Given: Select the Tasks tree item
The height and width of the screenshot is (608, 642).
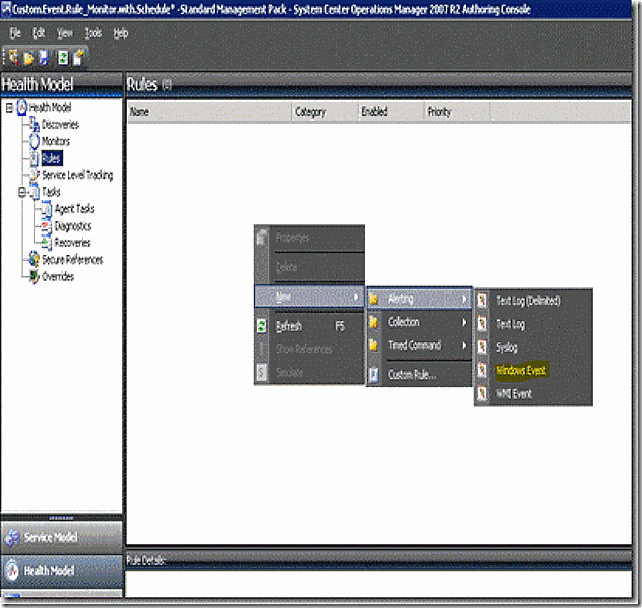Looking at the screenshot, I should pos(51,192).
